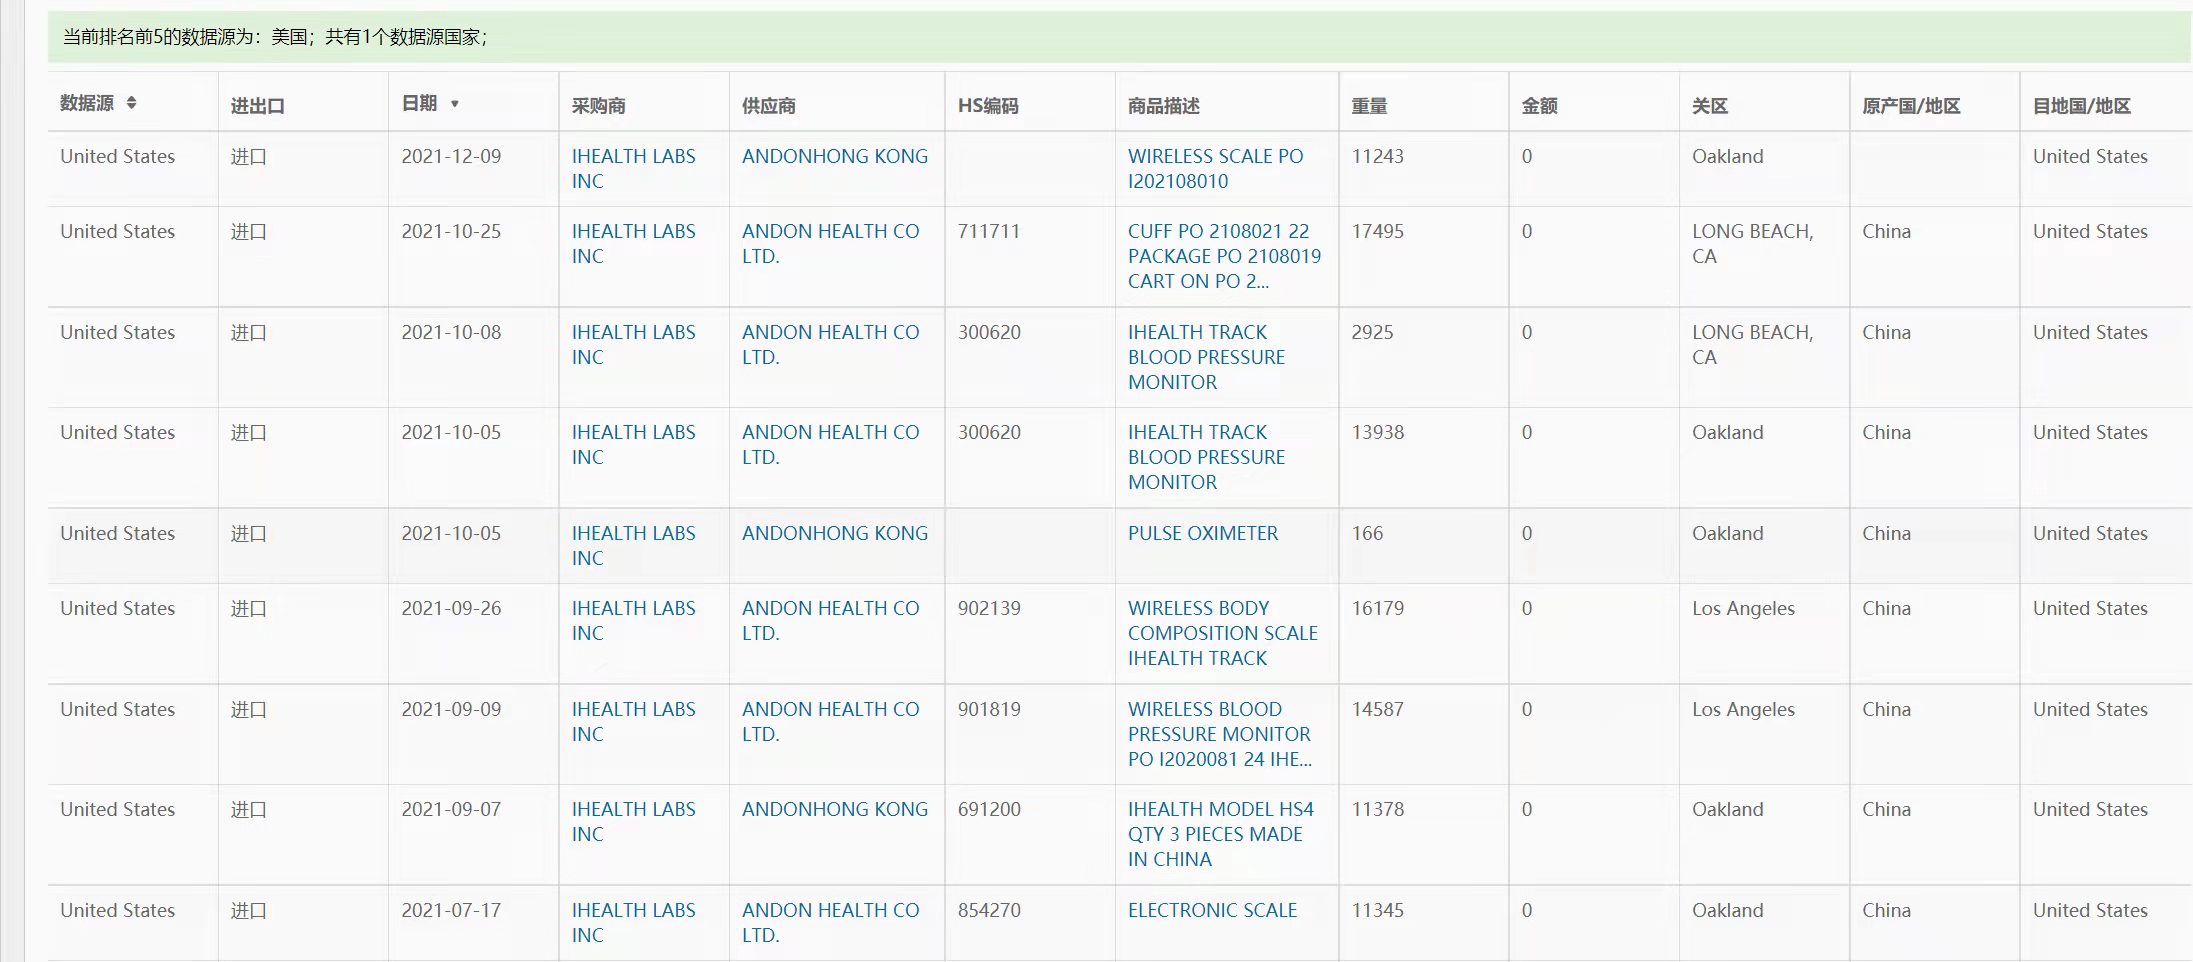This screenshot has height=962, width=2193.
Task: Open supplier ANDON HEALTH CO LTD. in 2021-09-09 row
Action: [x=830, y=722]
